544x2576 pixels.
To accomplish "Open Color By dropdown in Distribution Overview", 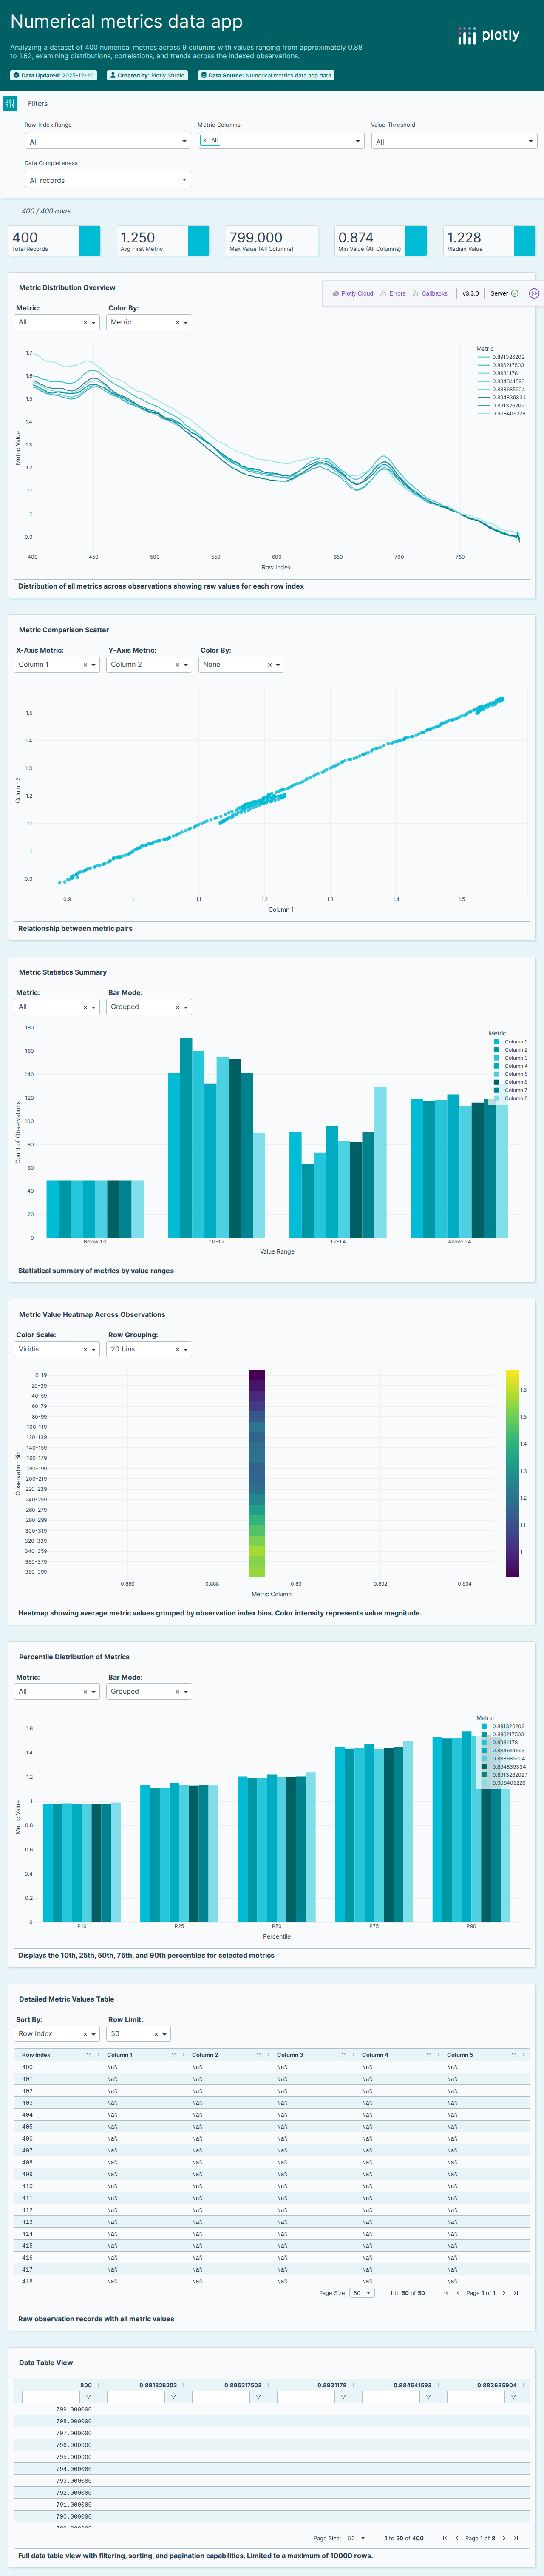I will pos(149,322).
